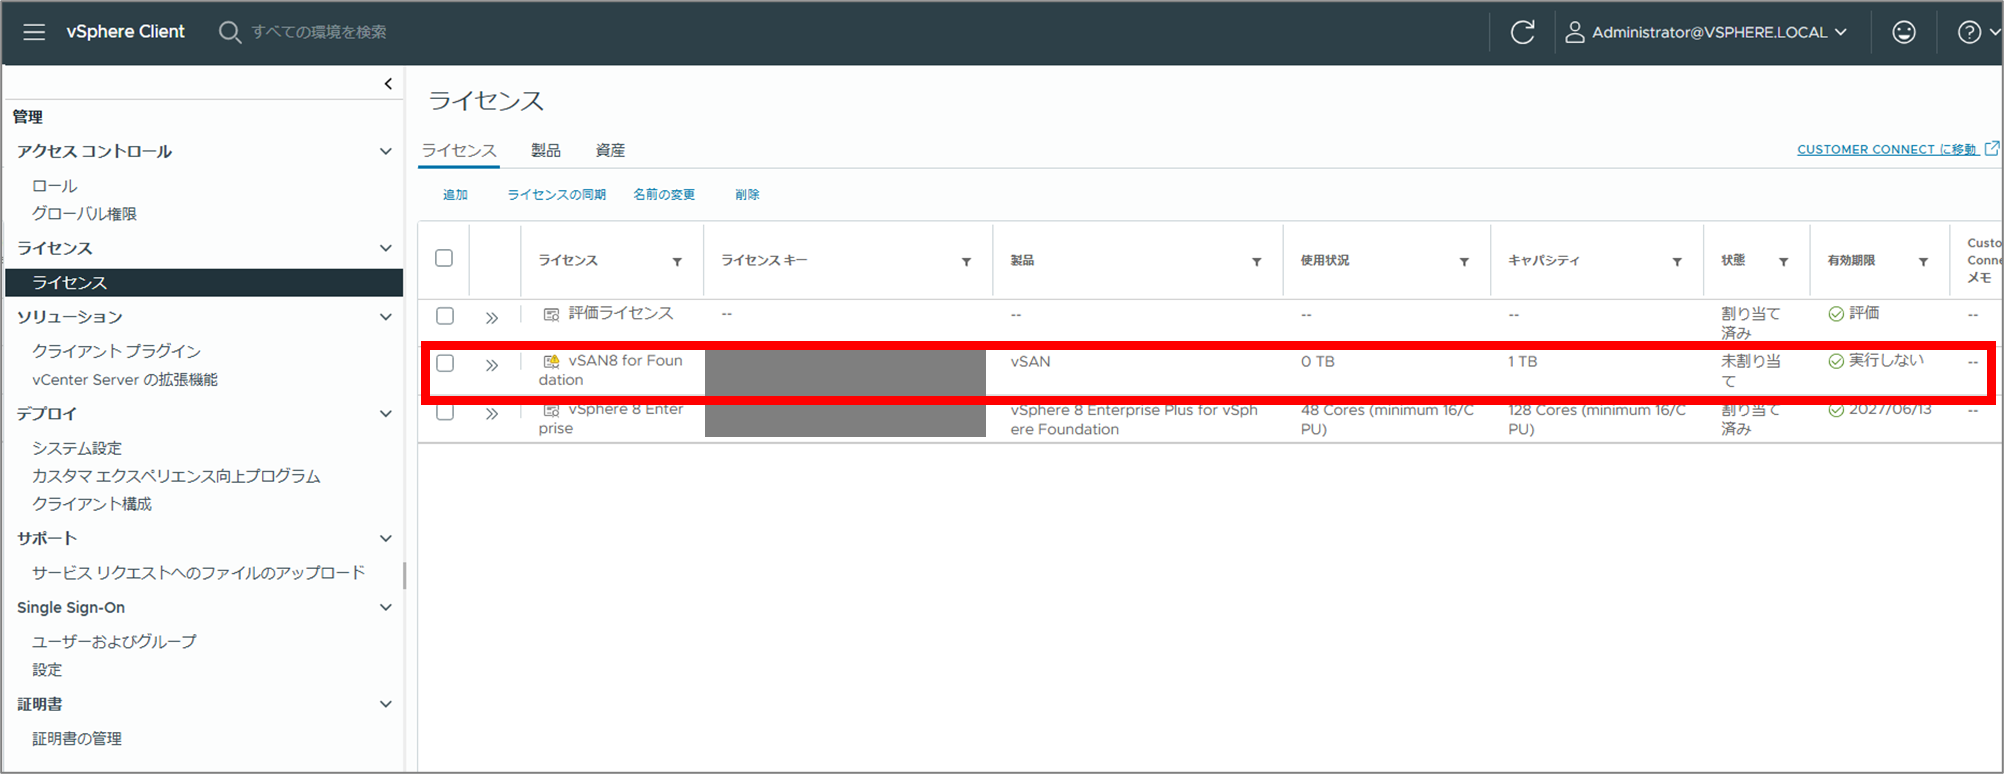Filter the 状態 column
This screenshot has width=2004, height=774.
click(x=1783, y=262)
